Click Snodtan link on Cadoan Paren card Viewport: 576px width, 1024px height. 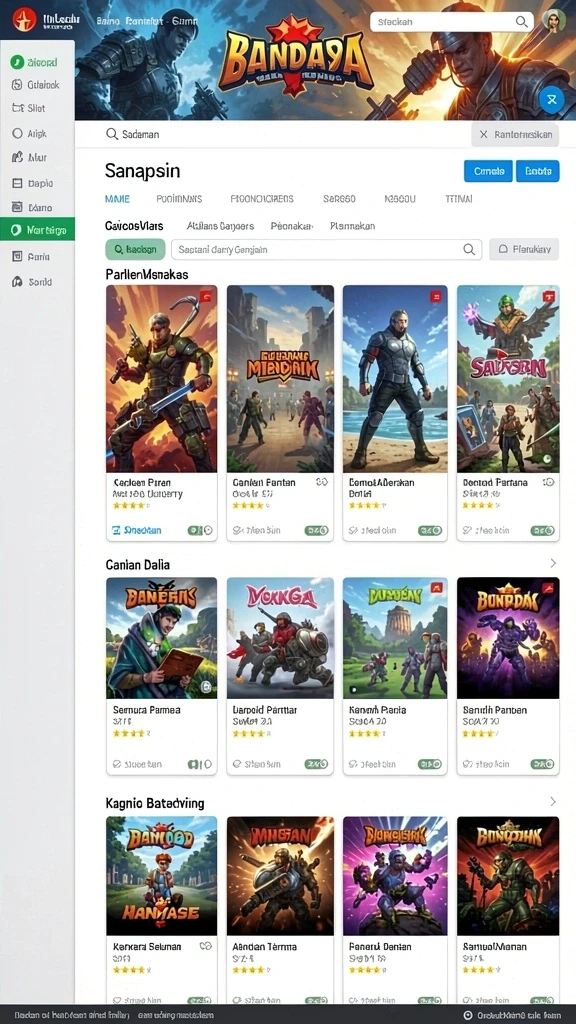coord(137,530)
